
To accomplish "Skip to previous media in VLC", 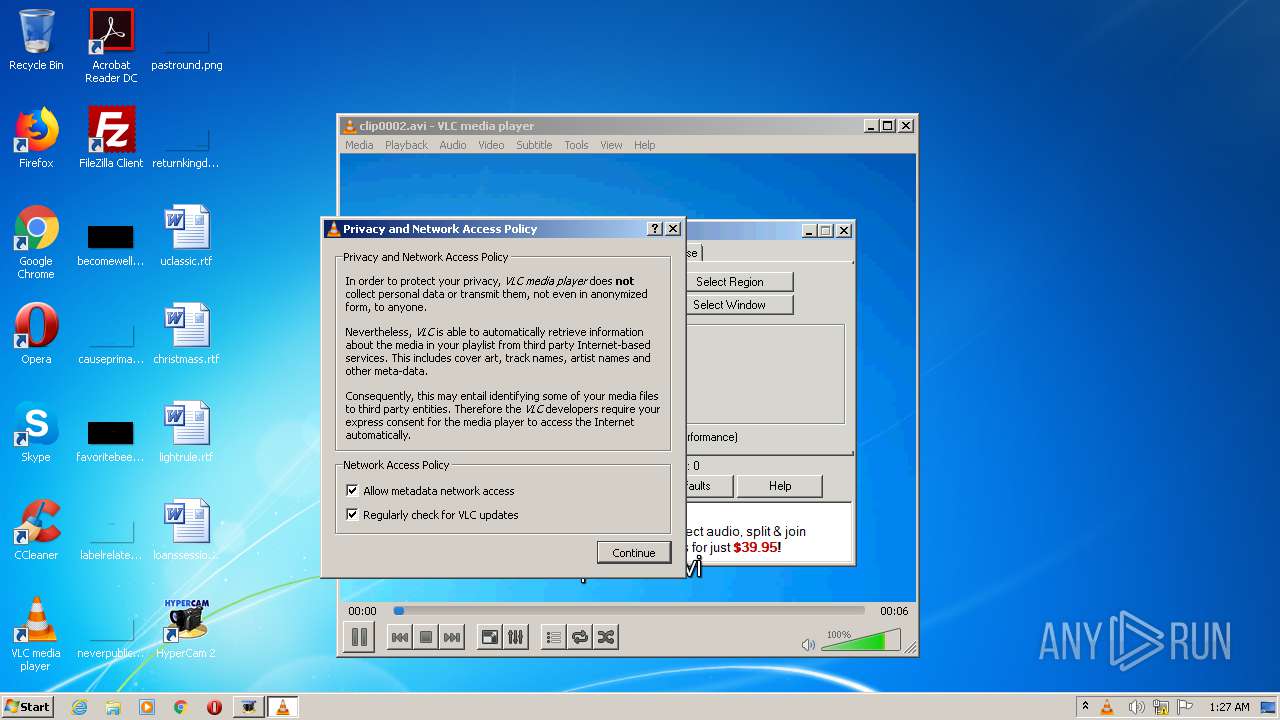I will 399,637.
